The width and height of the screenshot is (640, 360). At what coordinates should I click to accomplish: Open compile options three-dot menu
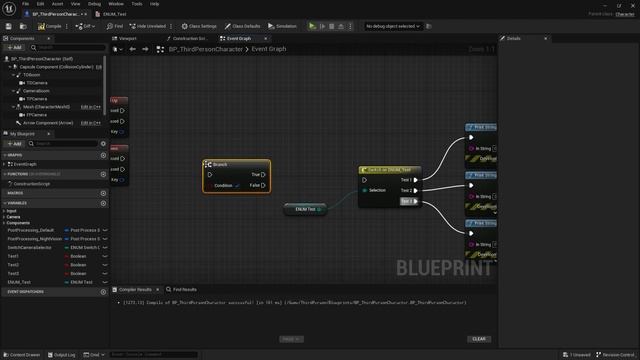pos(67,27)
